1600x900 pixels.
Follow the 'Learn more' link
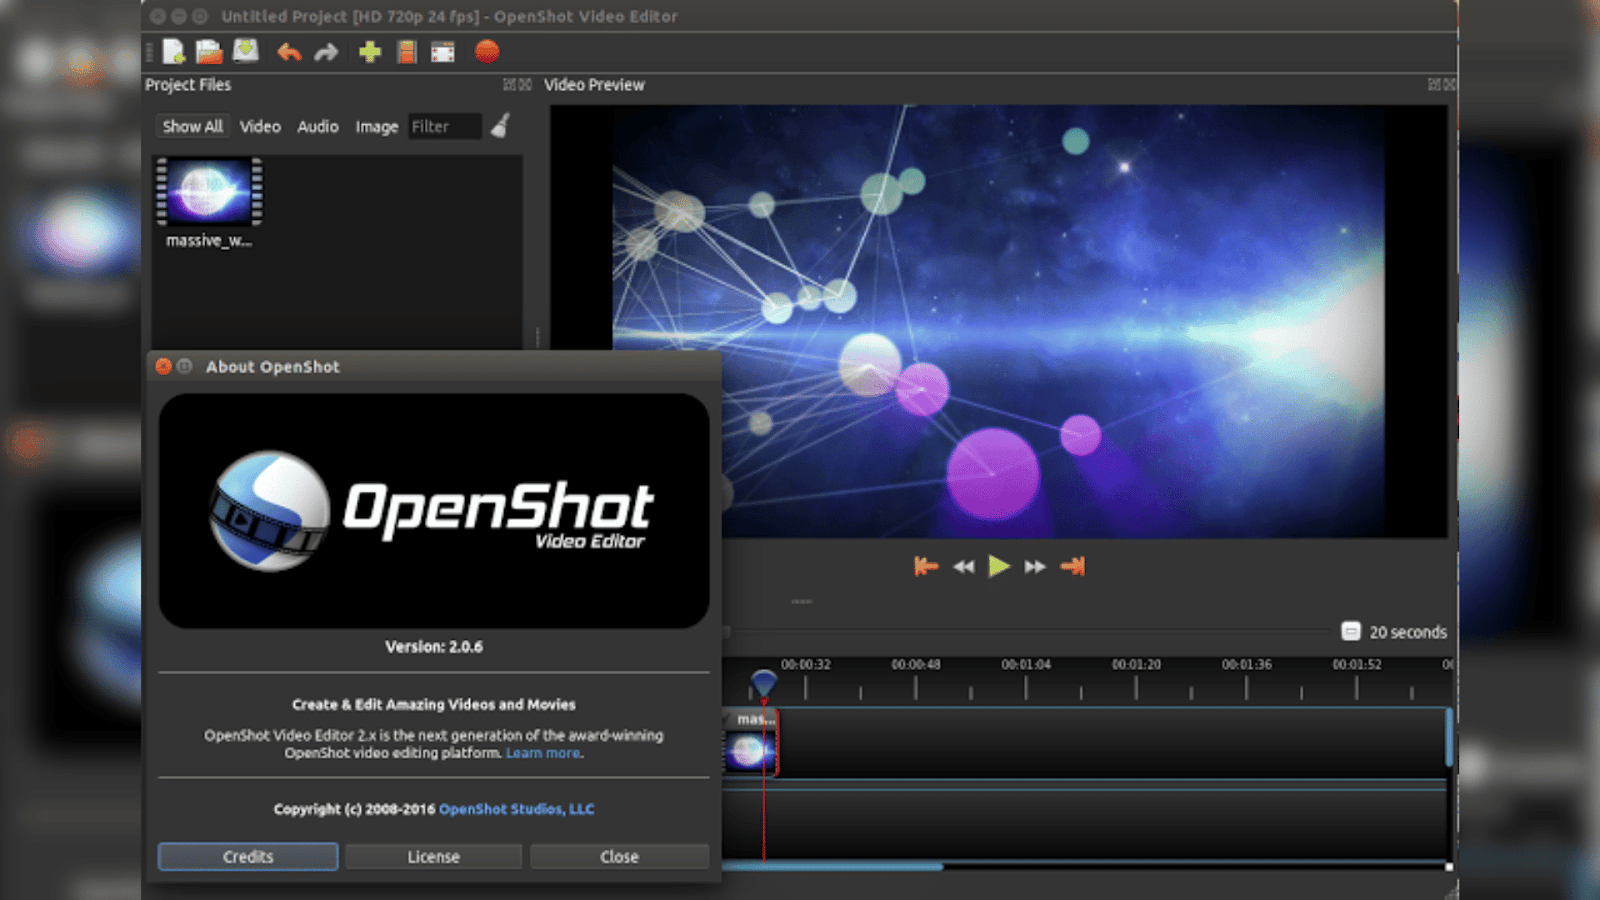(543, 753)
